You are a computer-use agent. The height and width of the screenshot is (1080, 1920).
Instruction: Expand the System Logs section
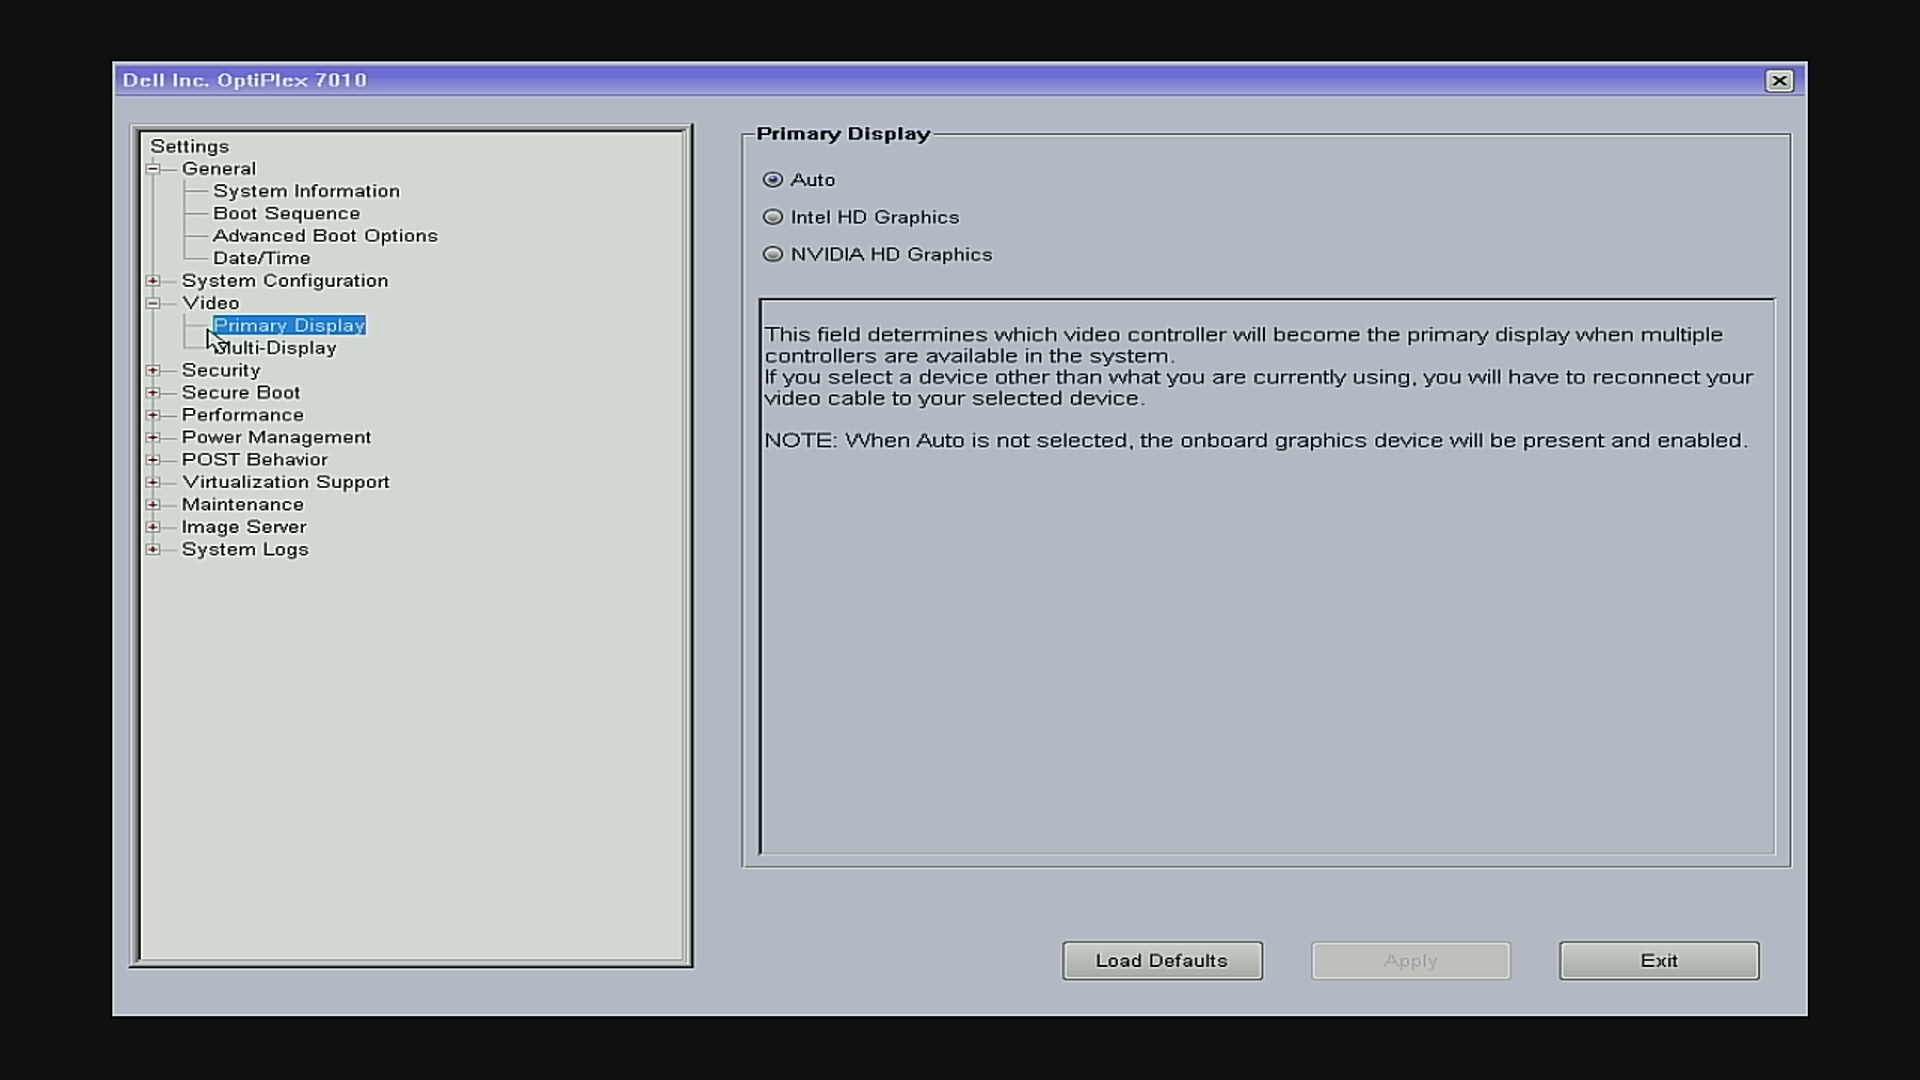click(x=153, y=549)
